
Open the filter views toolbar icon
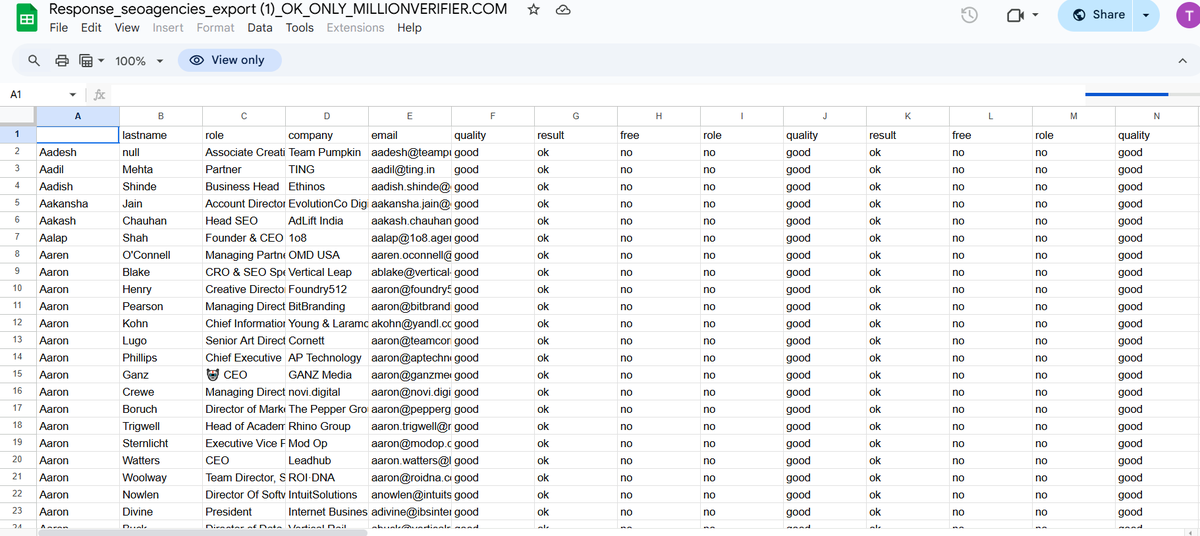pos(86,61)
